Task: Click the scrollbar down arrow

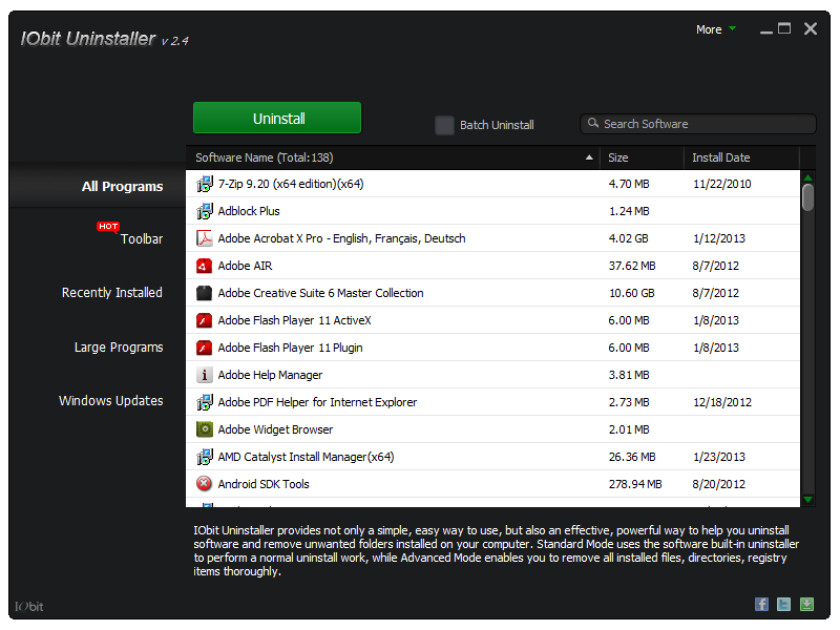Action: (808, 499)
